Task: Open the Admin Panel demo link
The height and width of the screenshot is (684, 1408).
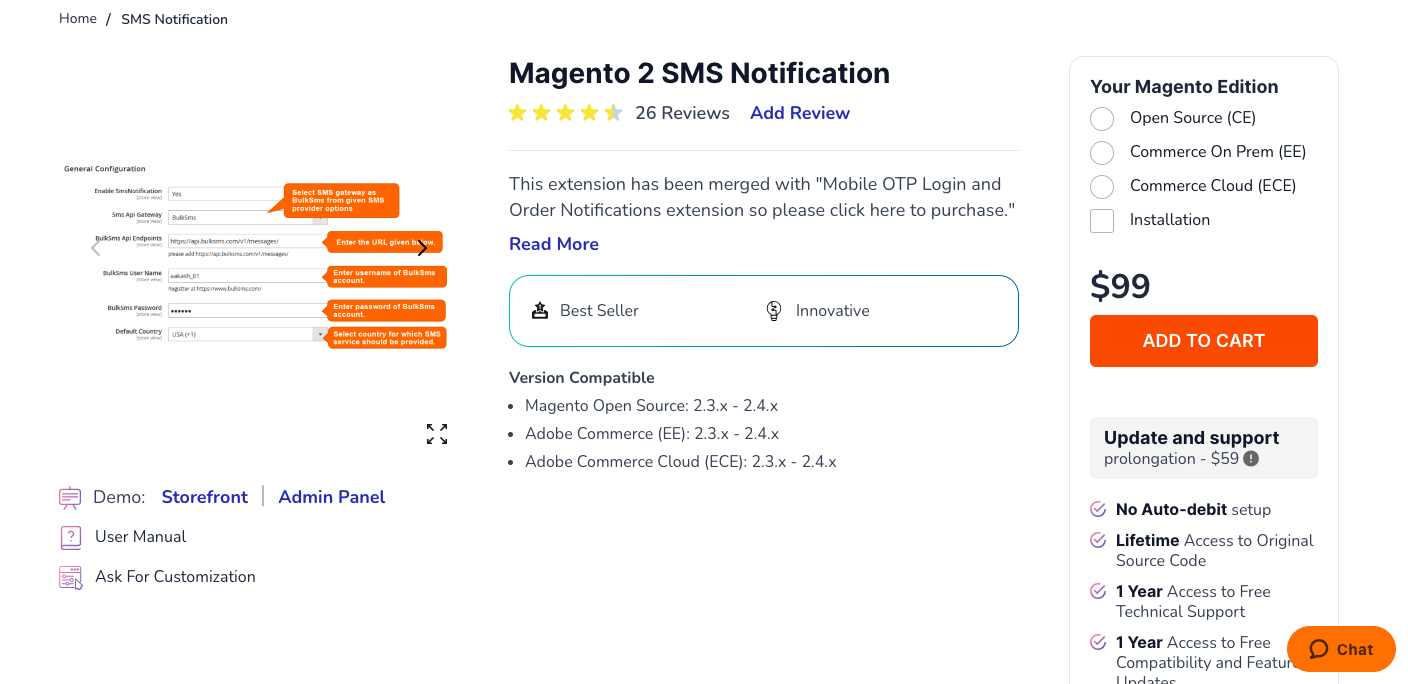Action: pos(332,497)
